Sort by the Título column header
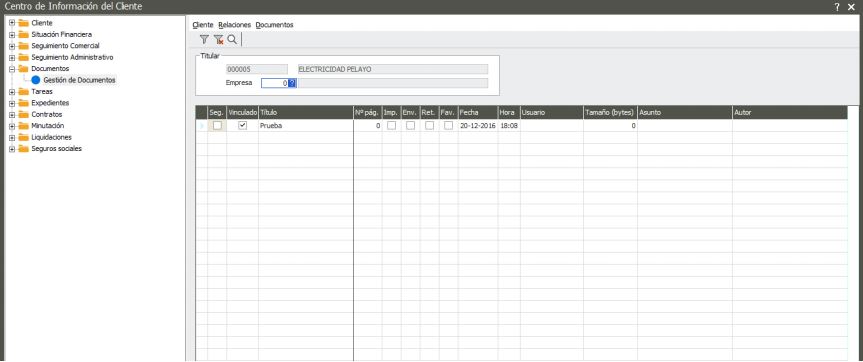This screenshot has width=863, height=362. [305, 112]
